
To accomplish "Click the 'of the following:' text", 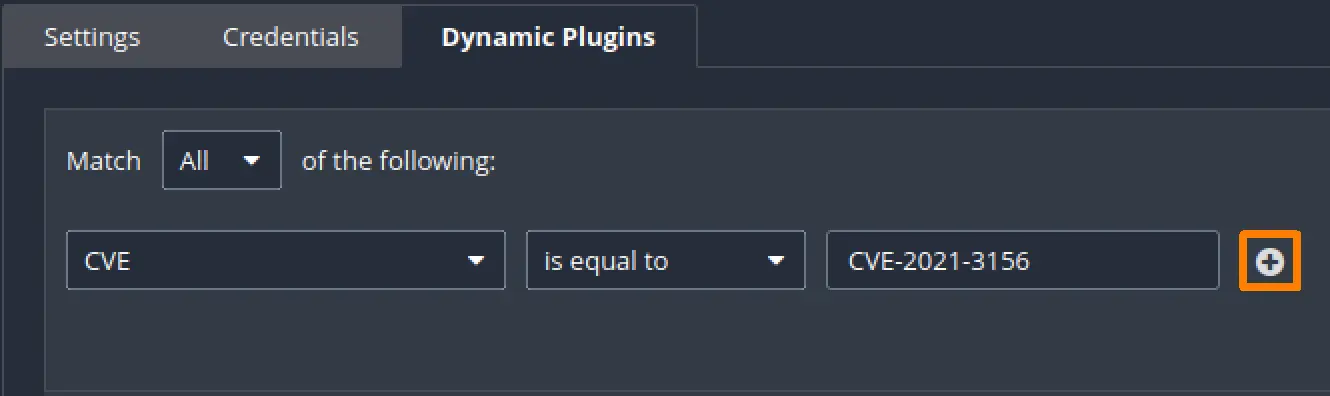I will coord(399,161).
